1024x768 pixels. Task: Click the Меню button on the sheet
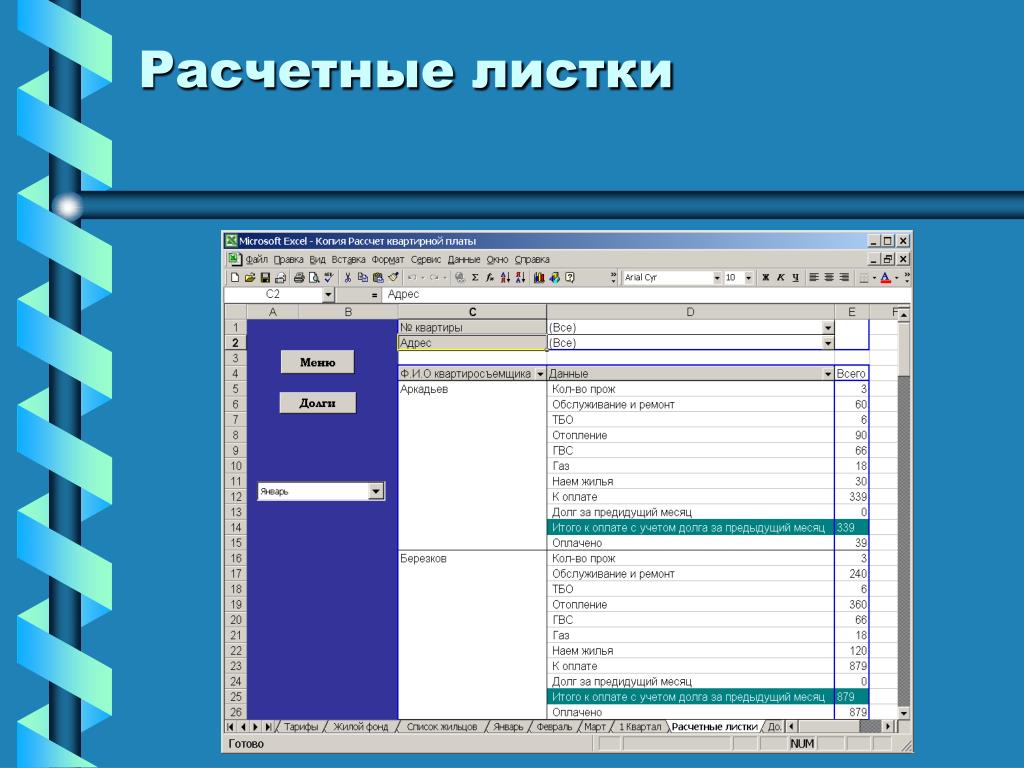click(x=317, y=362)
